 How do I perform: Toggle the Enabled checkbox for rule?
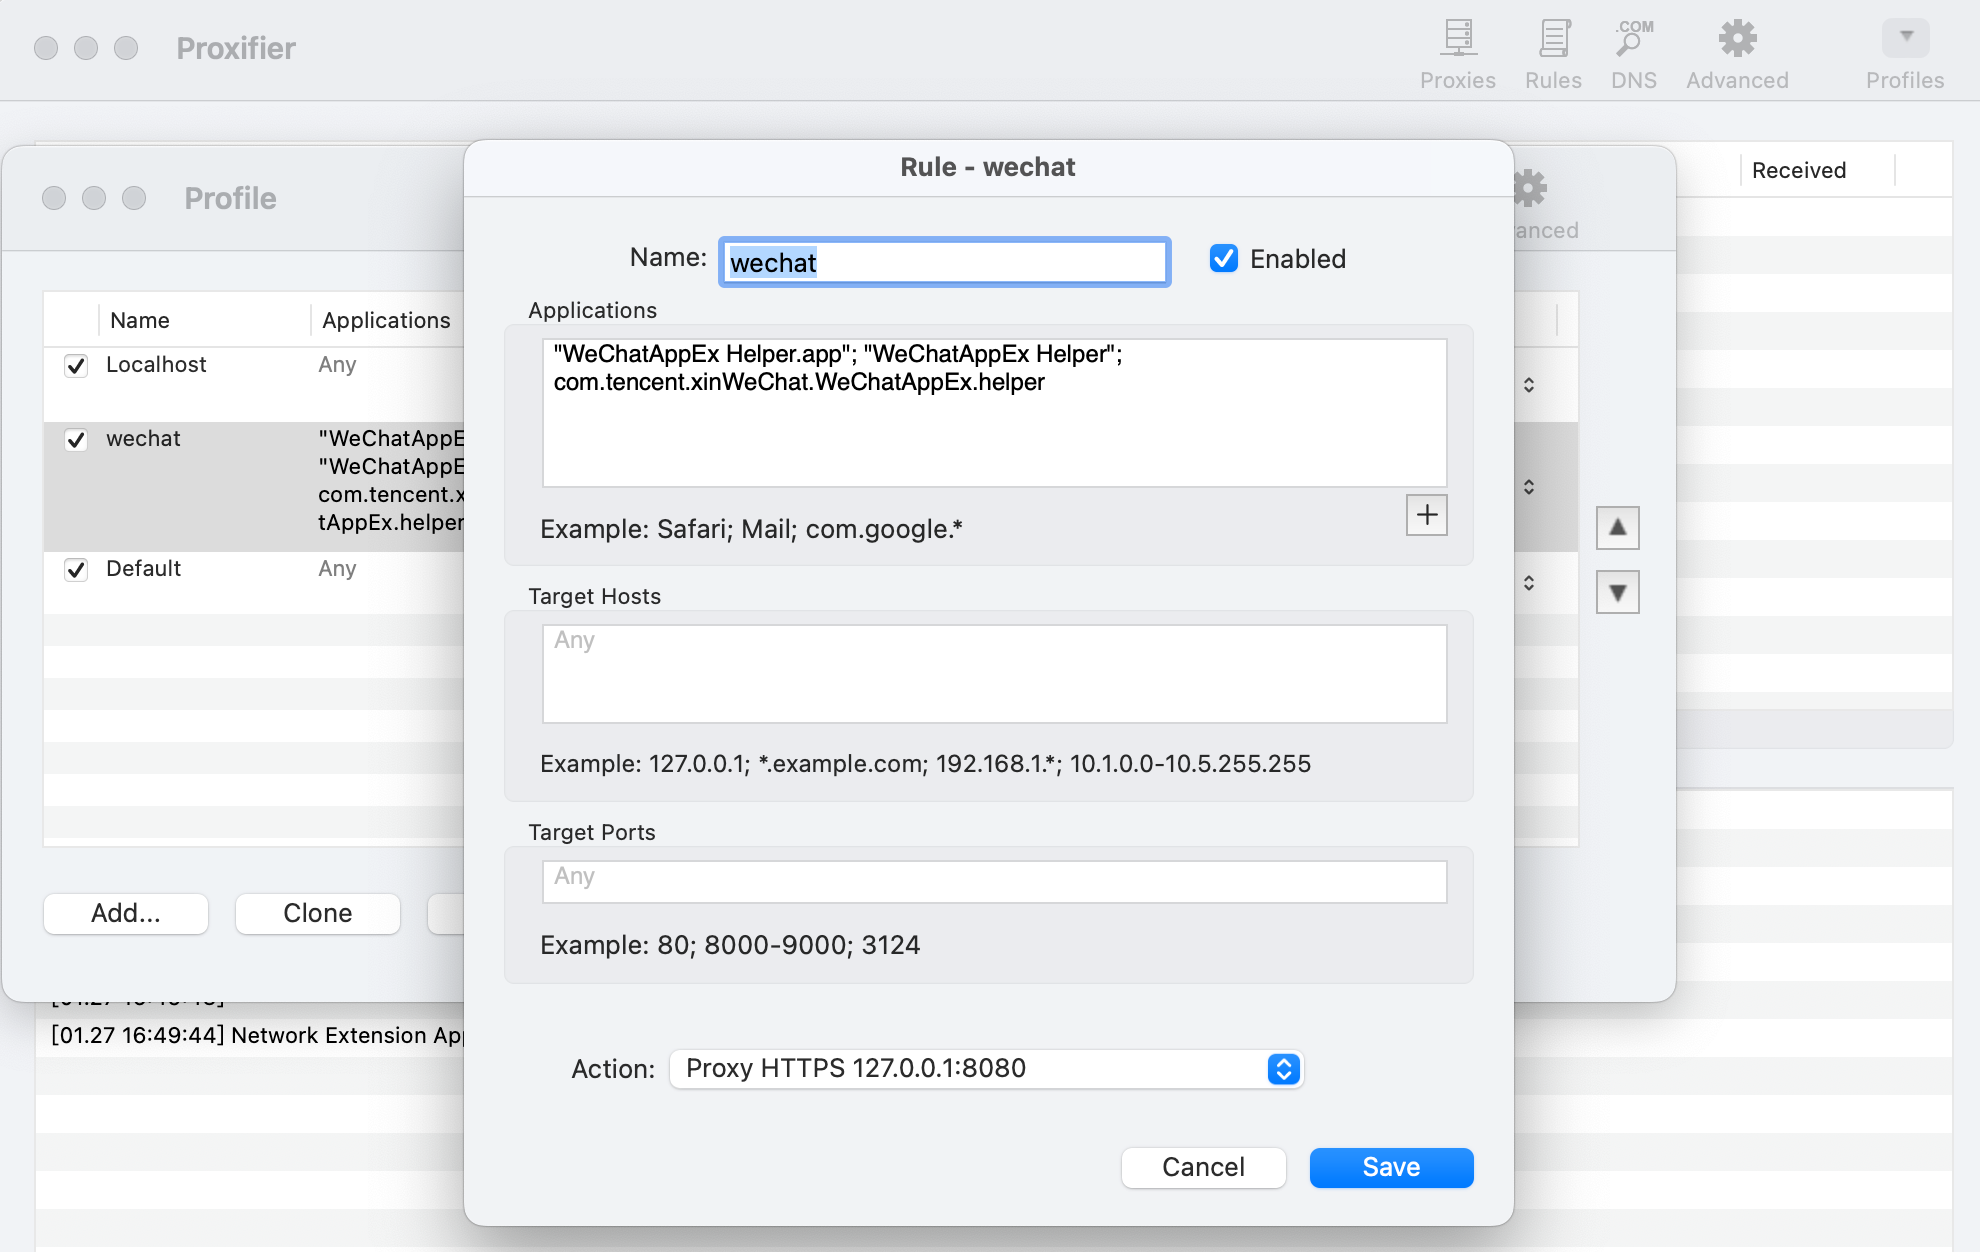(x=1224, y=259)
